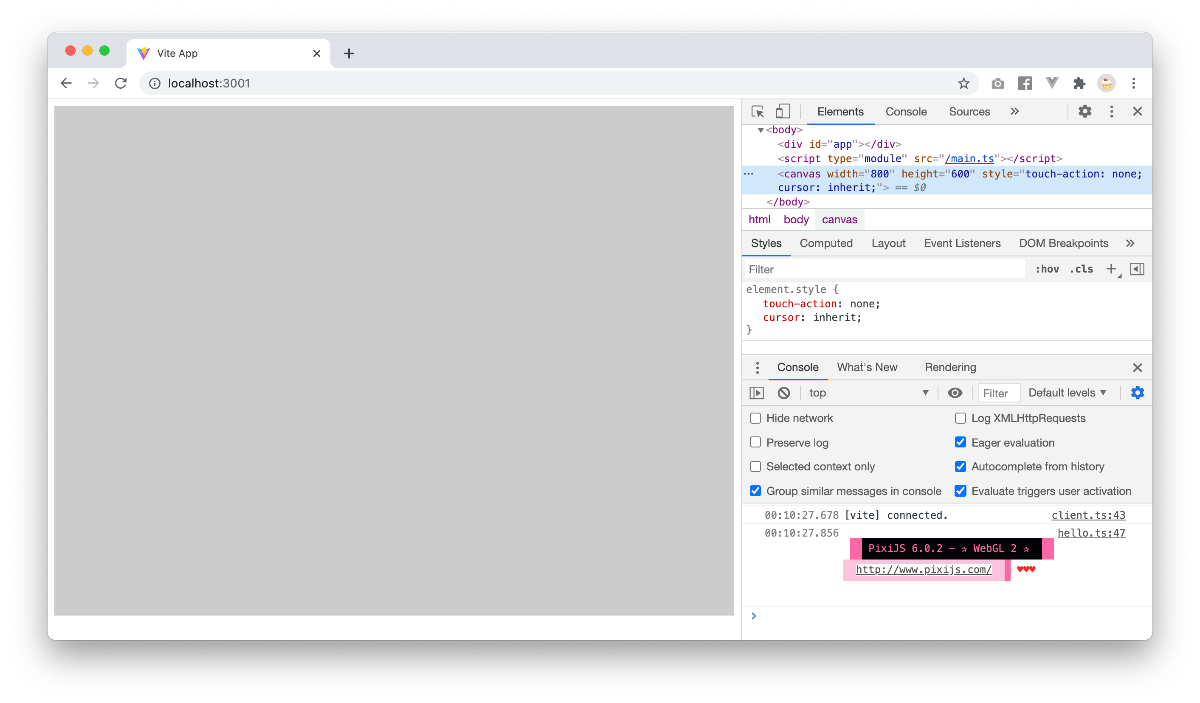Open the top context dropdown

[869, 393]
